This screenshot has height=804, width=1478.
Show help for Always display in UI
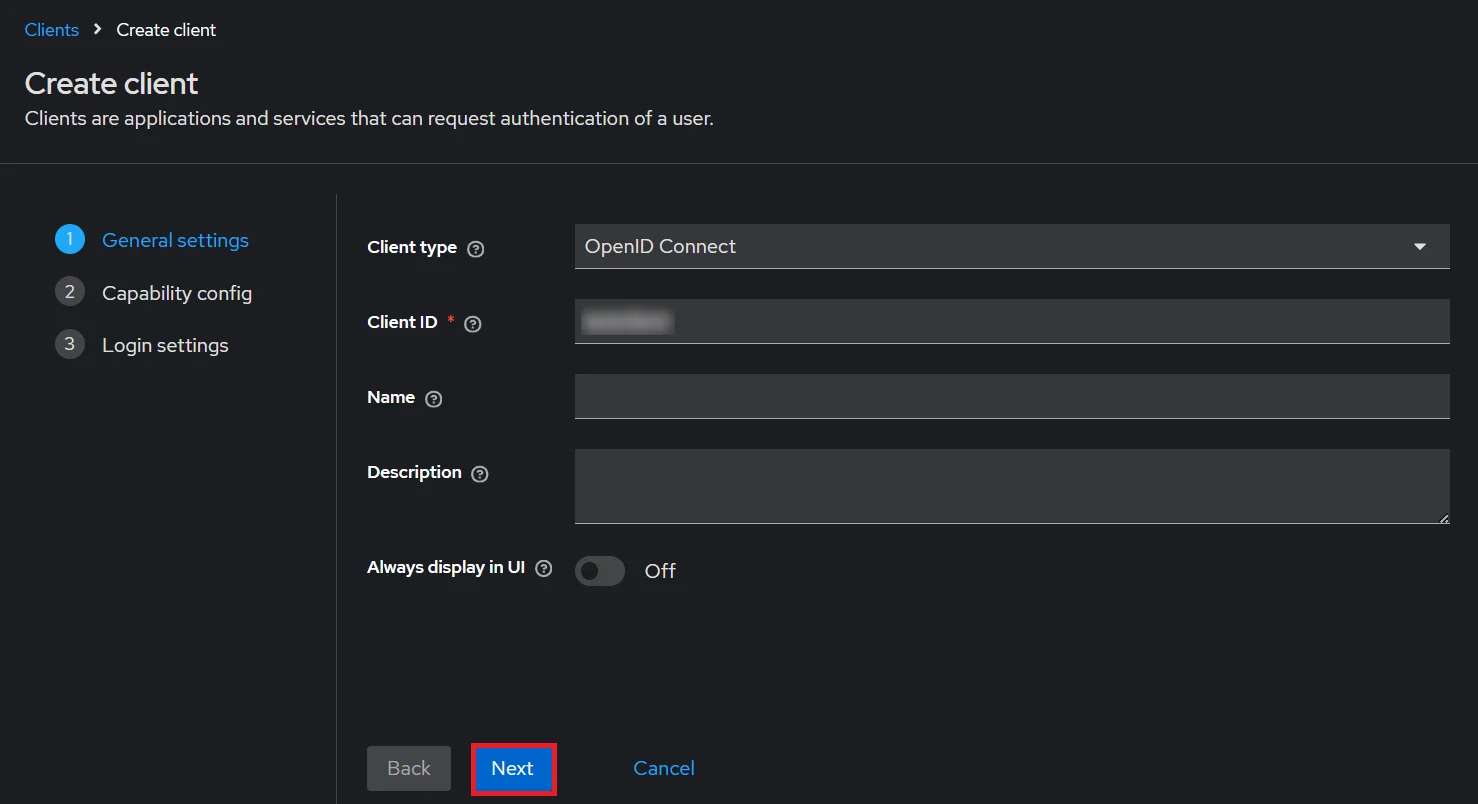pyautogui.click(x=544, y=569)
